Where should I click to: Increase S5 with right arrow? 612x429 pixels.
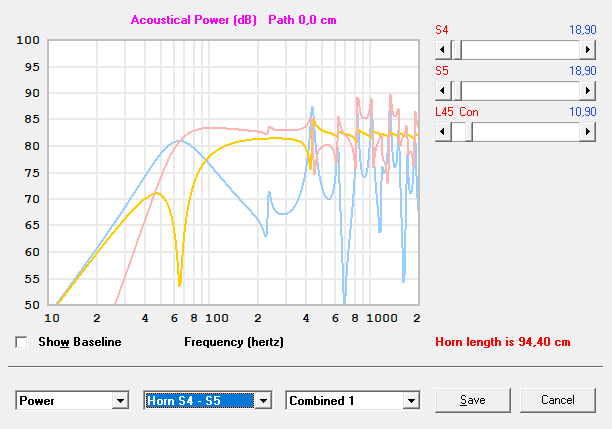click(587, 91)
